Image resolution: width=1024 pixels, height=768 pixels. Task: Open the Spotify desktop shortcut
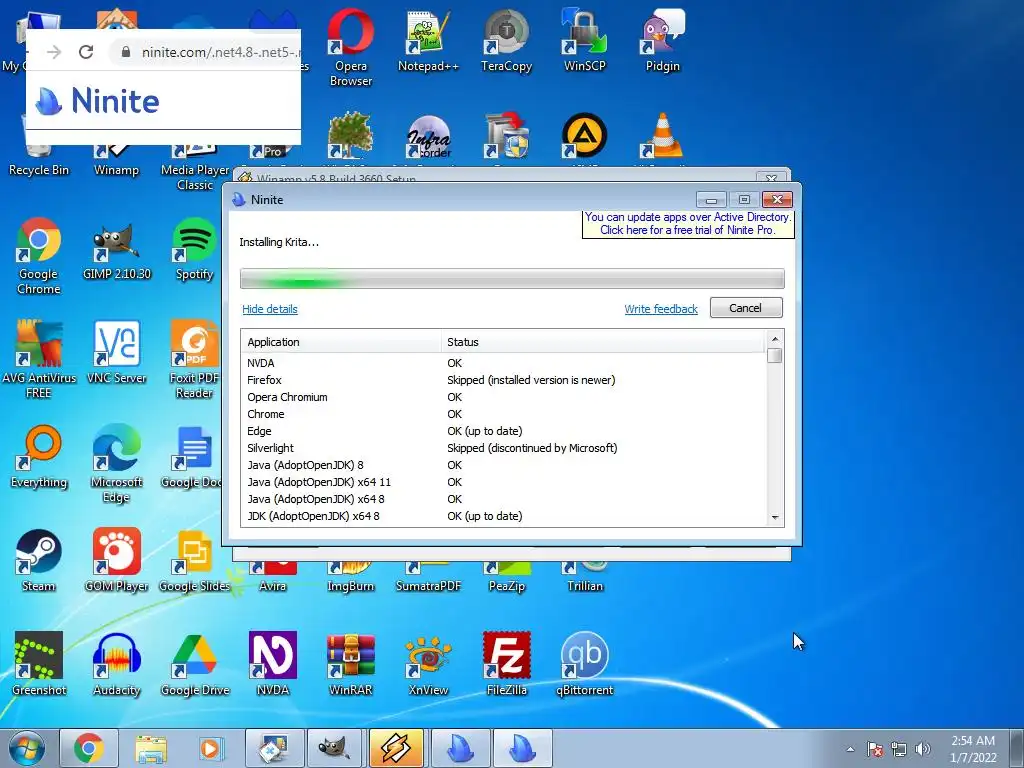(195, 249)
